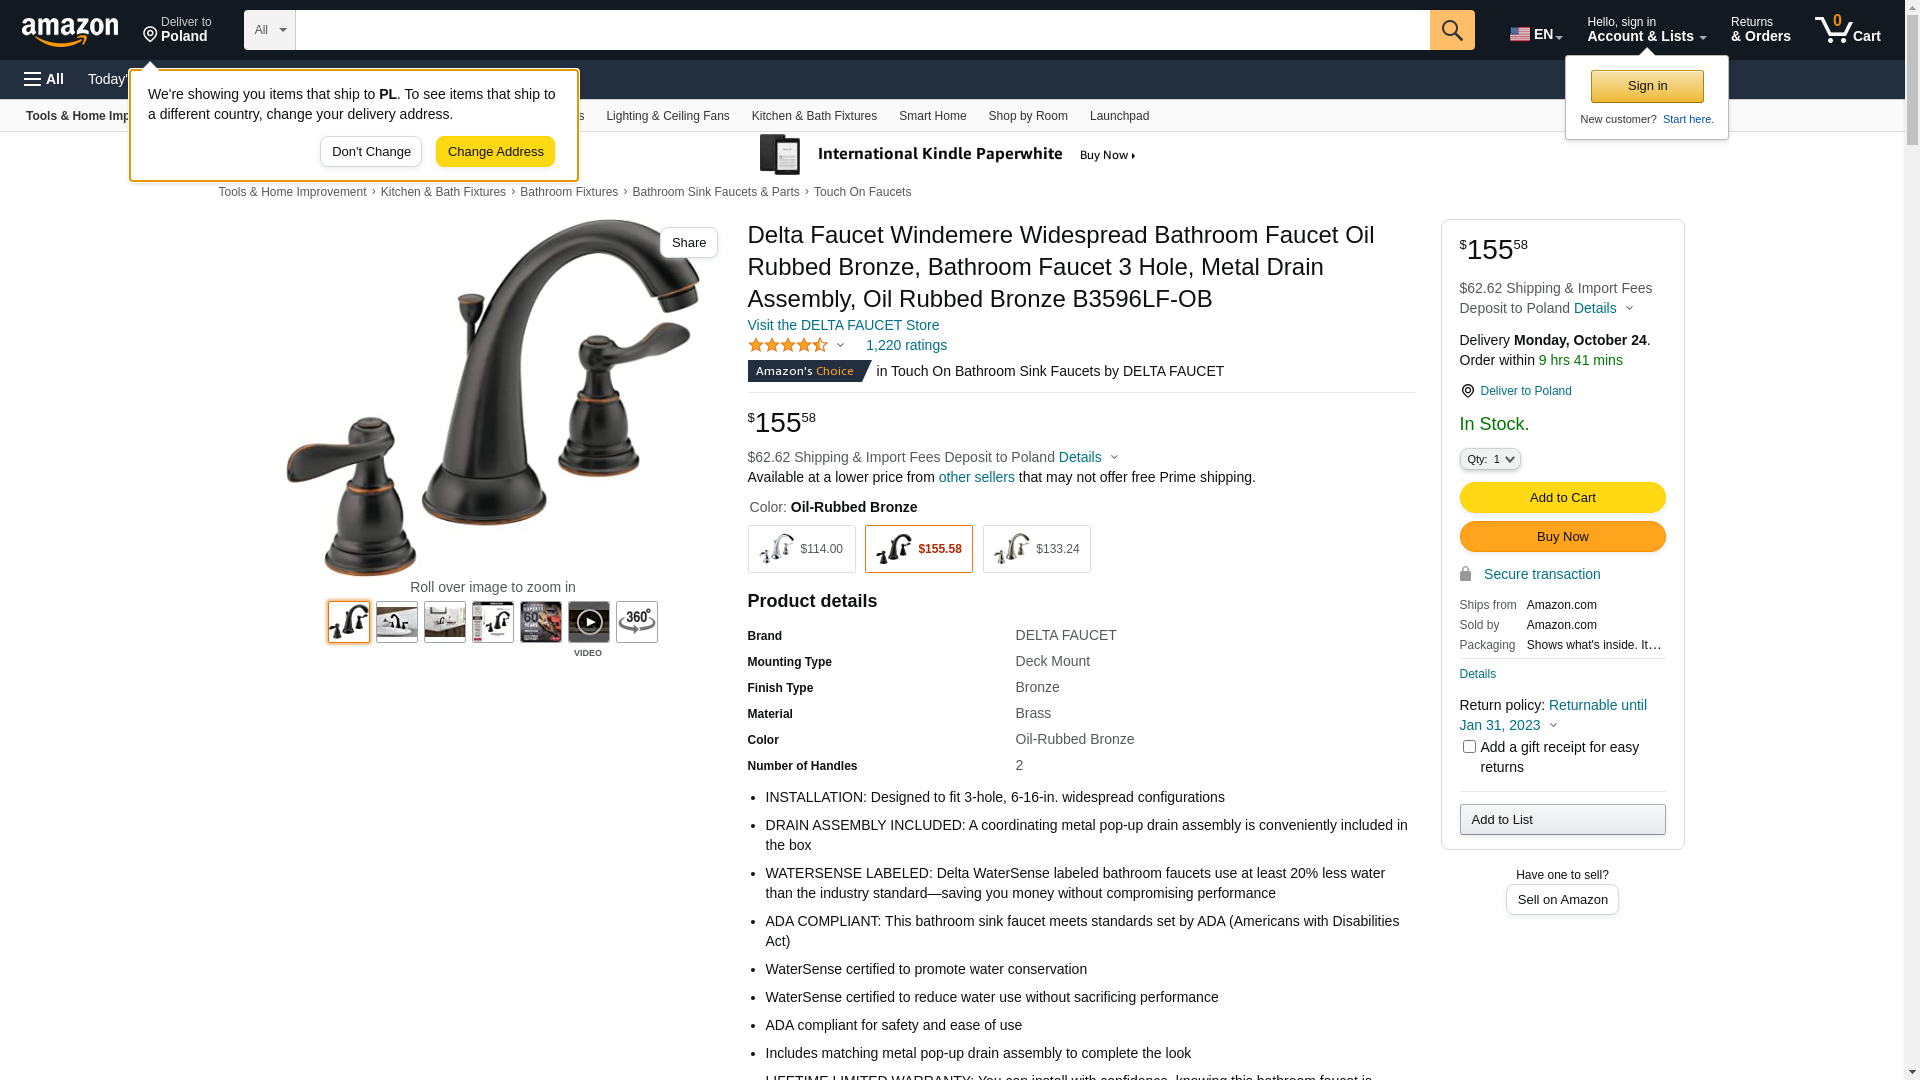Check the gift receipt checkbox
Image resolution: width=1920 pixels, height=1080 pixels.
(x=1469, y=747)
